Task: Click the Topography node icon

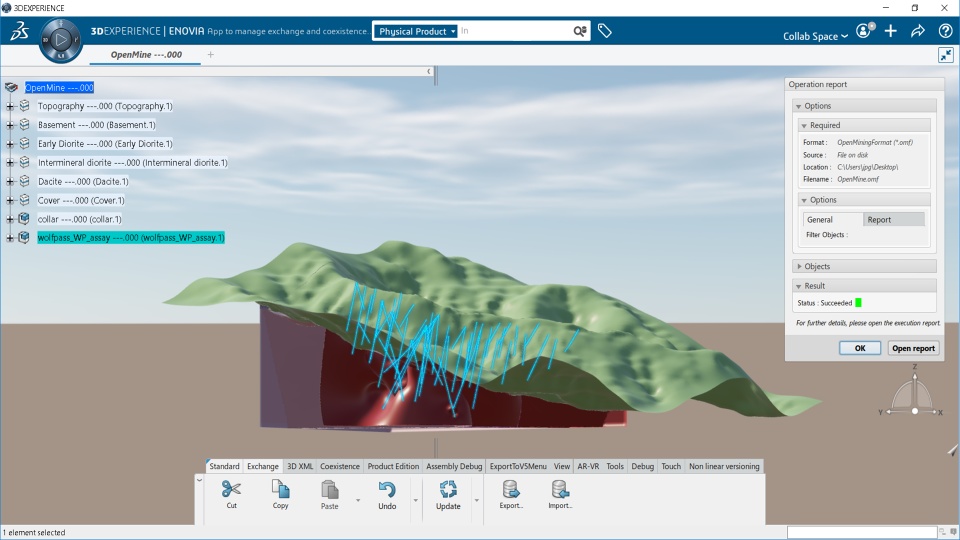Action: 24,106
